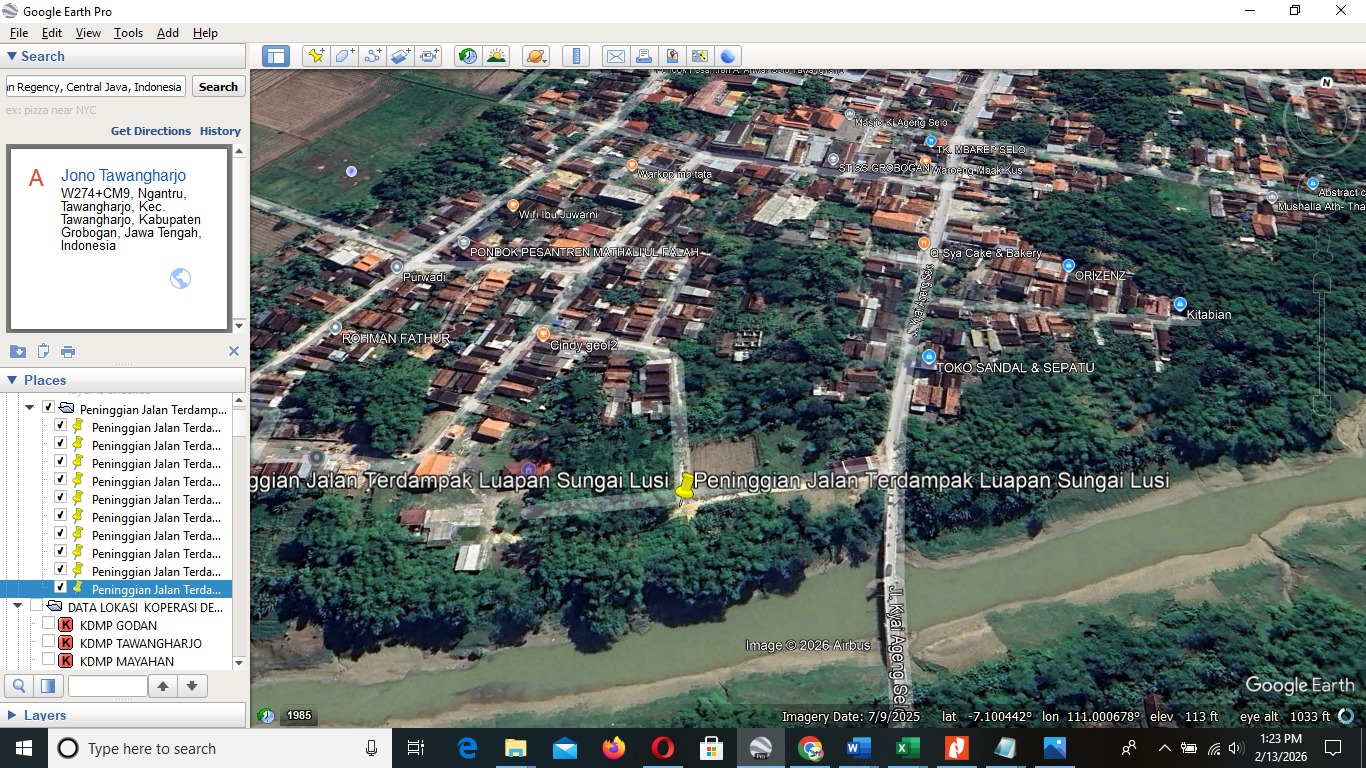Show historical imagery with the clock icon
Screen dimensions: 1366x768
(467, 56)
